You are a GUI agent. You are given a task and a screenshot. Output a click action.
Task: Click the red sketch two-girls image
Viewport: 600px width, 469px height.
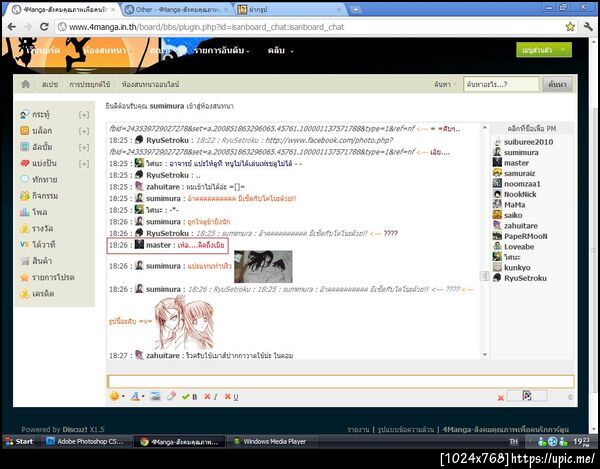point(184,322)
